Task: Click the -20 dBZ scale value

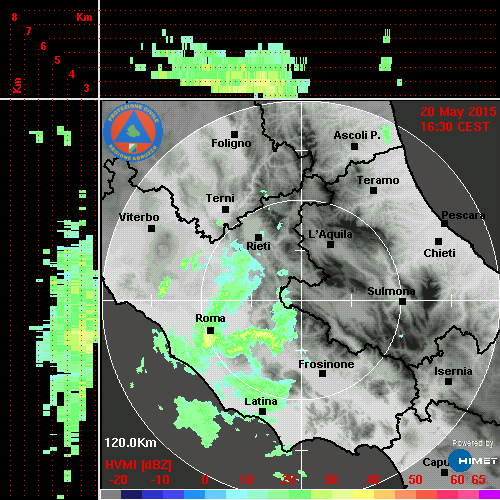Action: [x=118, y=480]
